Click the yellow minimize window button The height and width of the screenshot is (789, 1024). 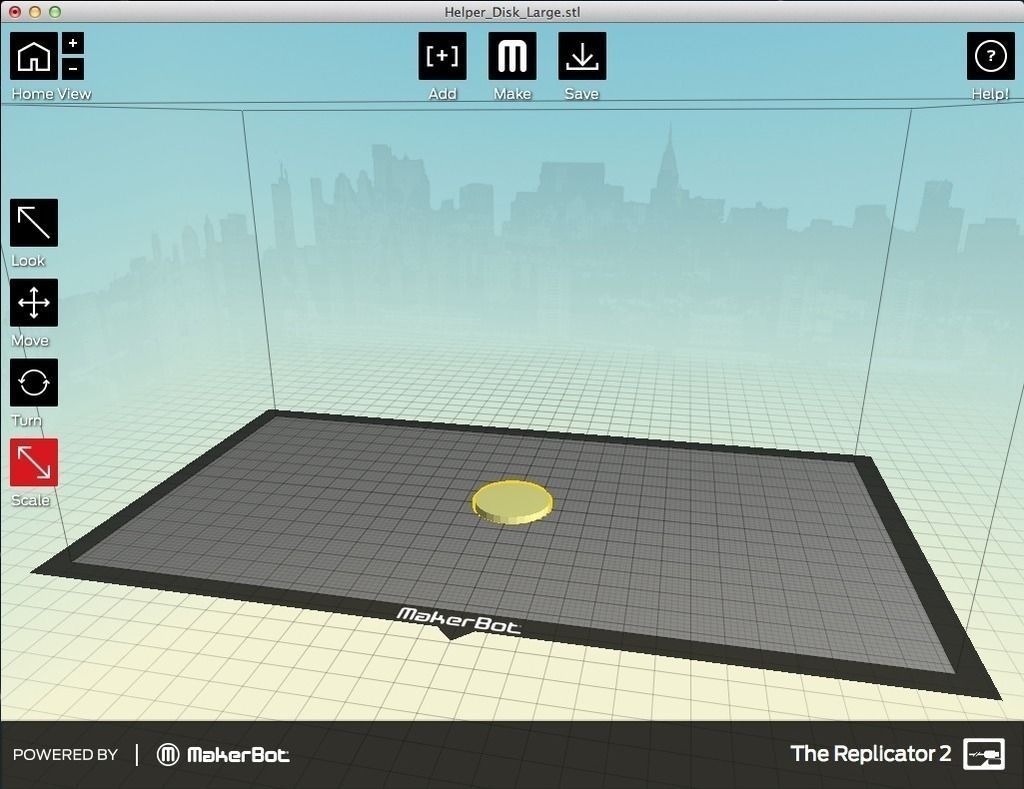coord(35,12)
